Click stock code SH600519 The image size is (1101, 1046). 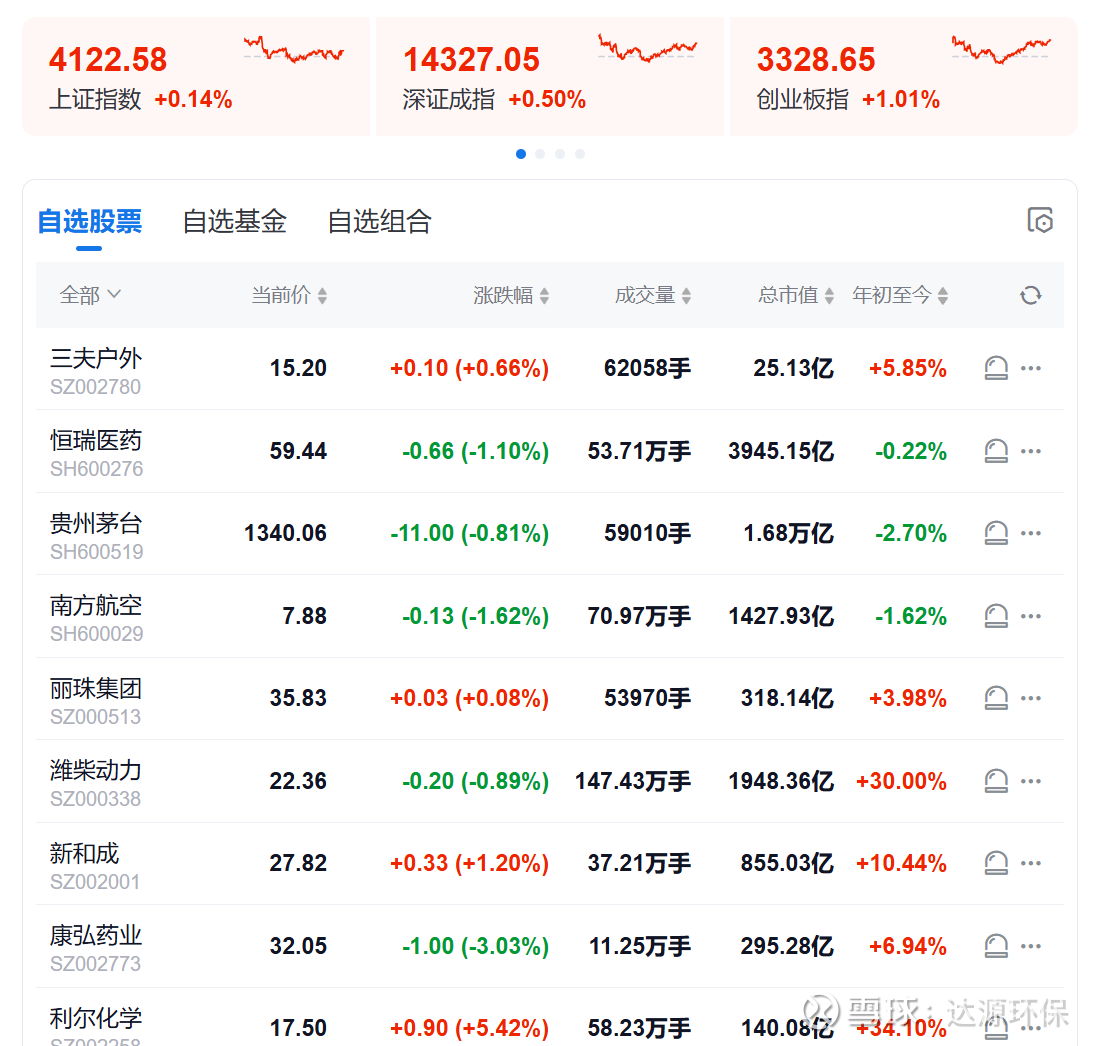(97, 552)
